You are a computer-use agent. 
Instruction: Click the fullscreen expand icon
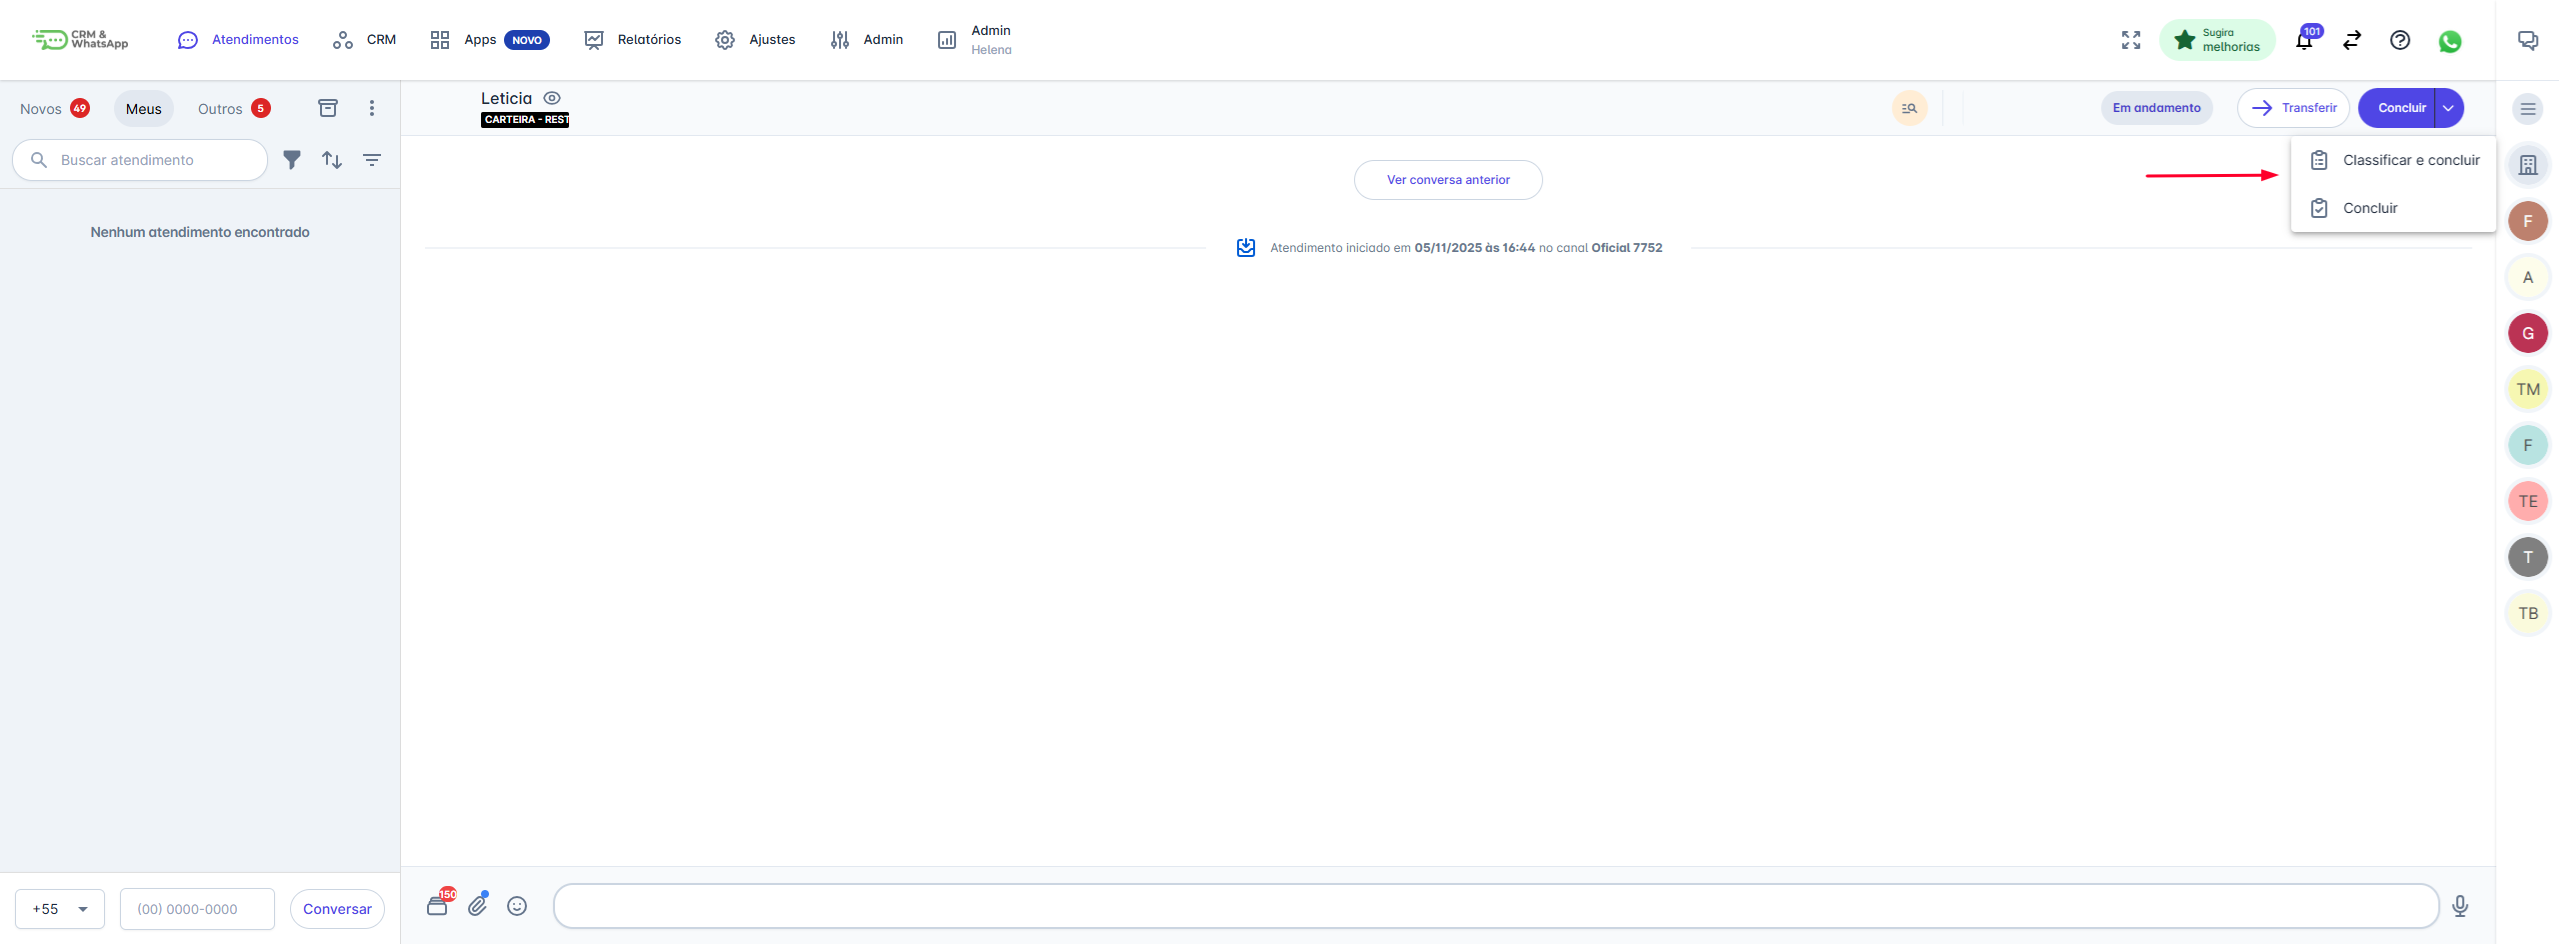coord(2131,40)
